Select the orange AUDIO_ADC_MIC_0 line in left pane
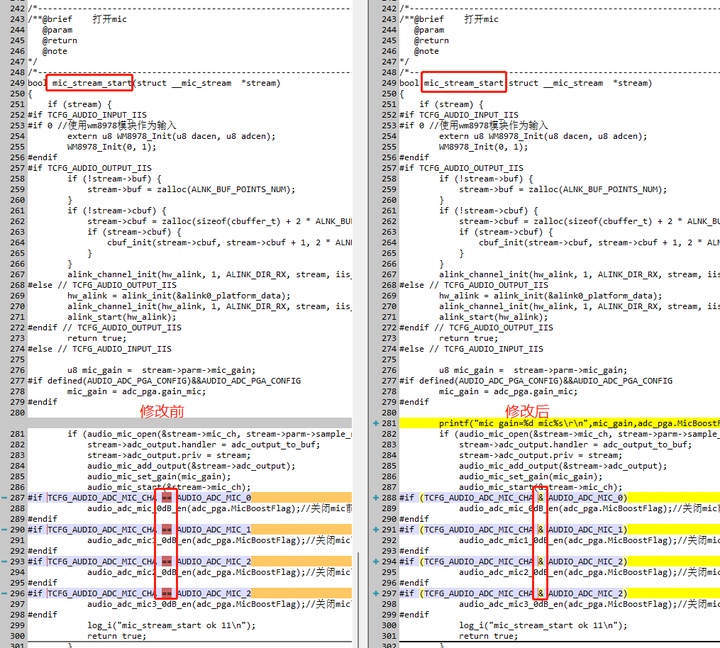The image size is (720, 648). point(190,498)
